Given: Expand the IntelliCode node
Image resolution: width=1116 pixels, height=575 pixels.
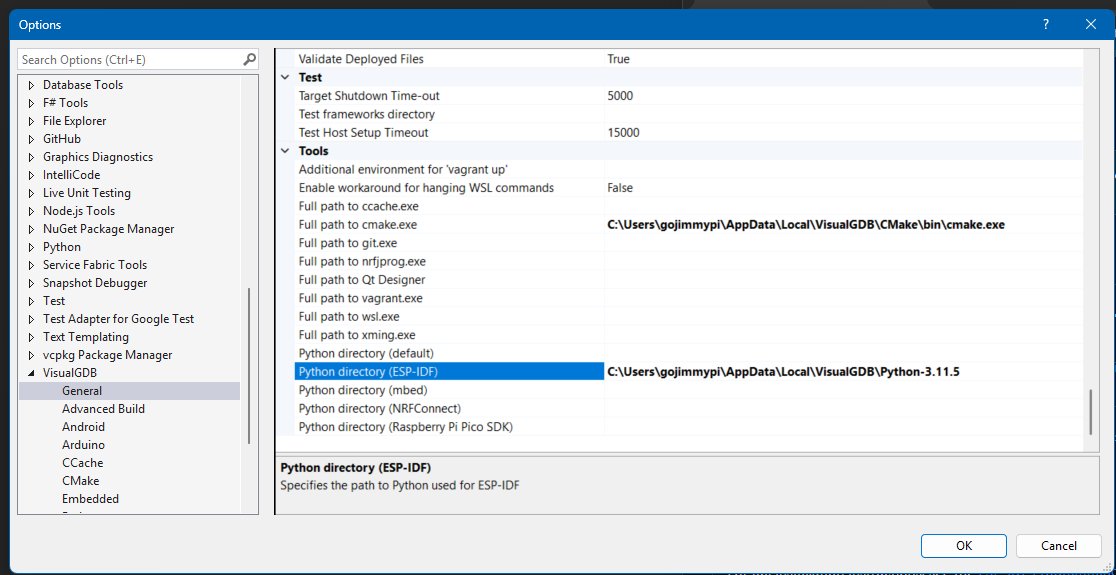Looking at the screenshot, I should pyautogui.click(x=31, y=175).
